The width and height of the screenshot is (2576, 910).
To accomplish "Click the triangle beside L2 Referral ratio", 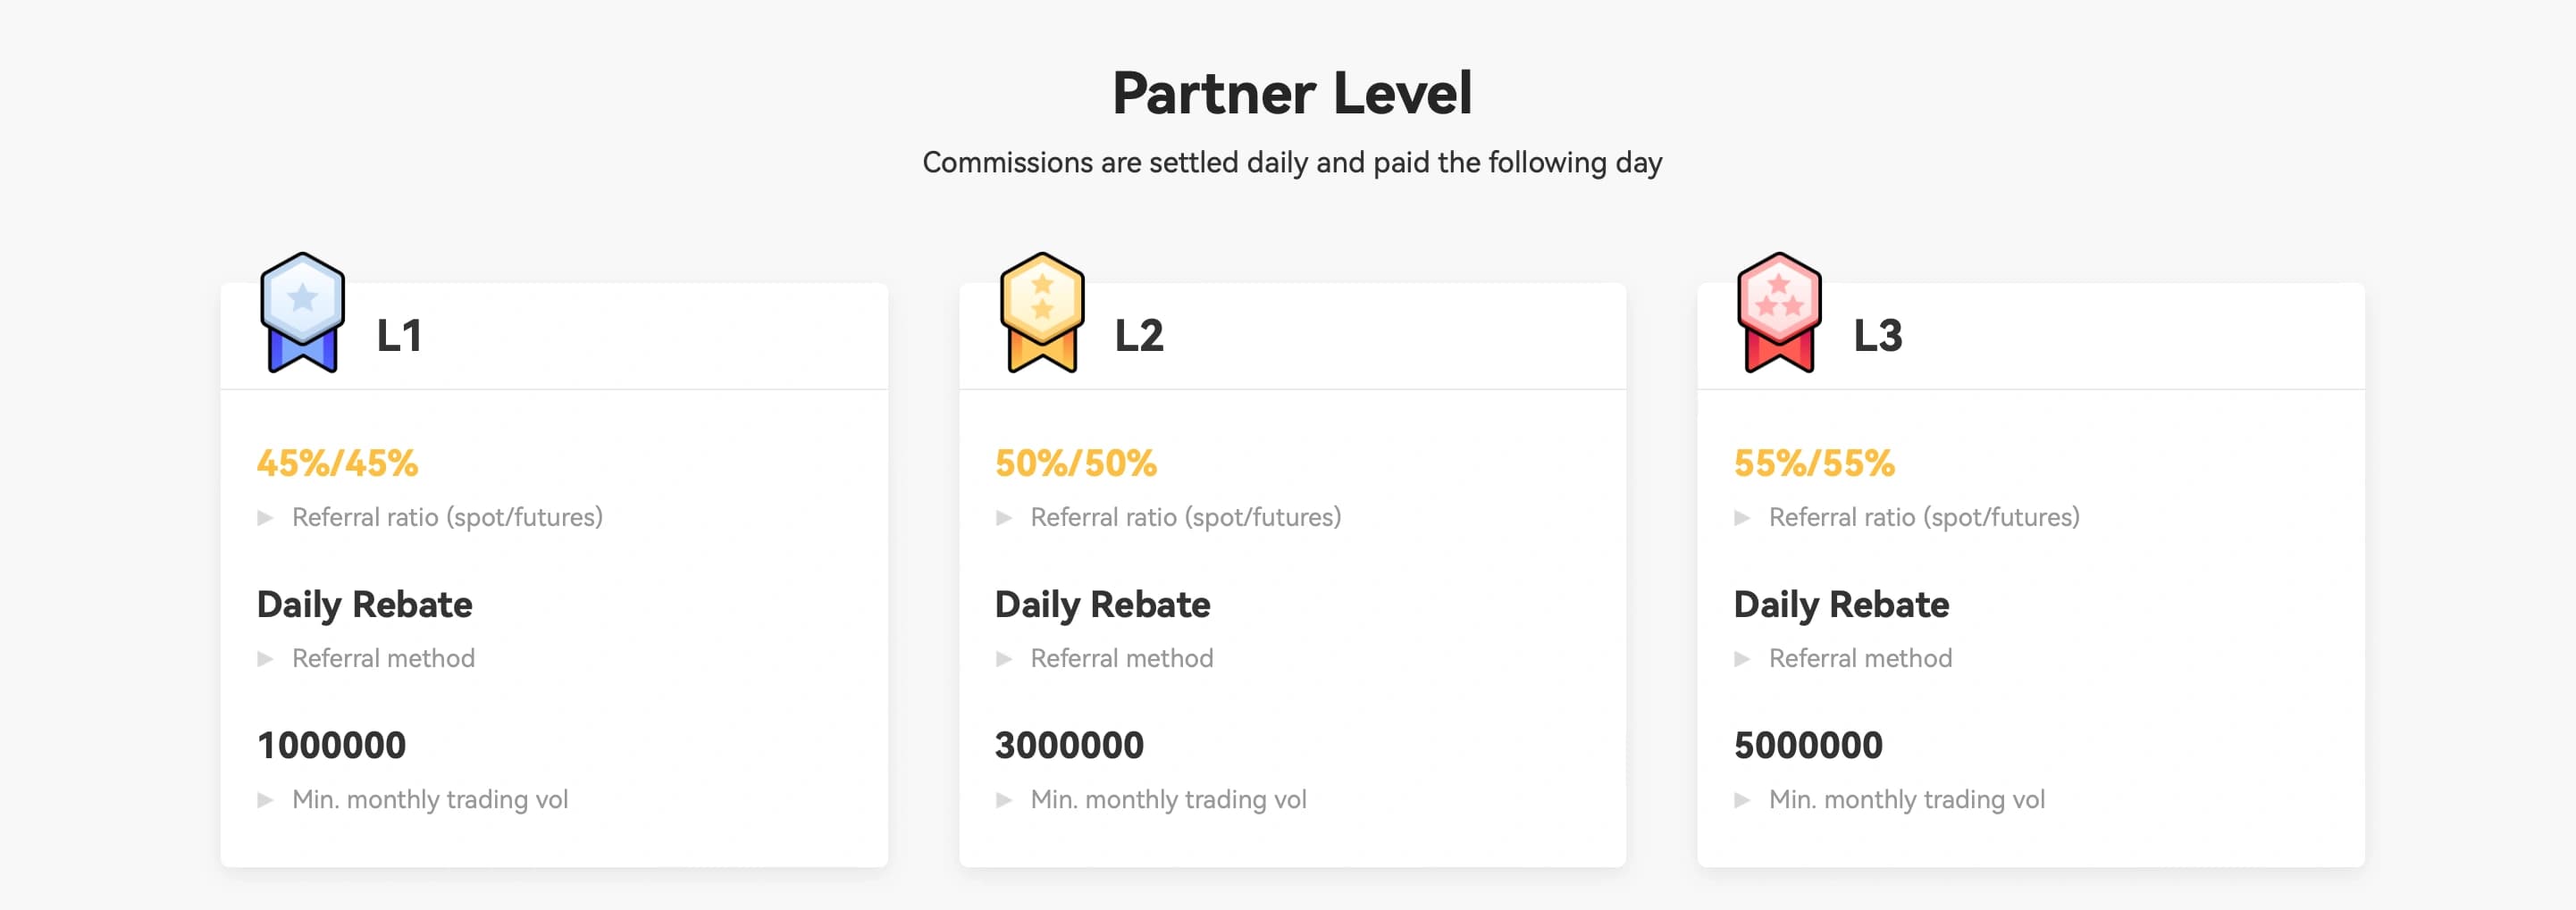I will (x=1004, y=518).
